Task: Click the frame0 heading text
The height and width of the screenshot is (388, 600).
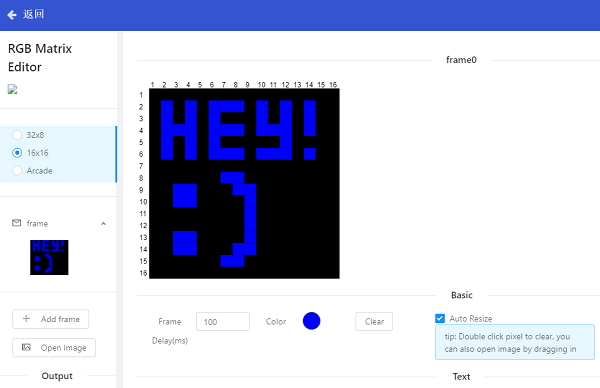Action: [461, 60]
